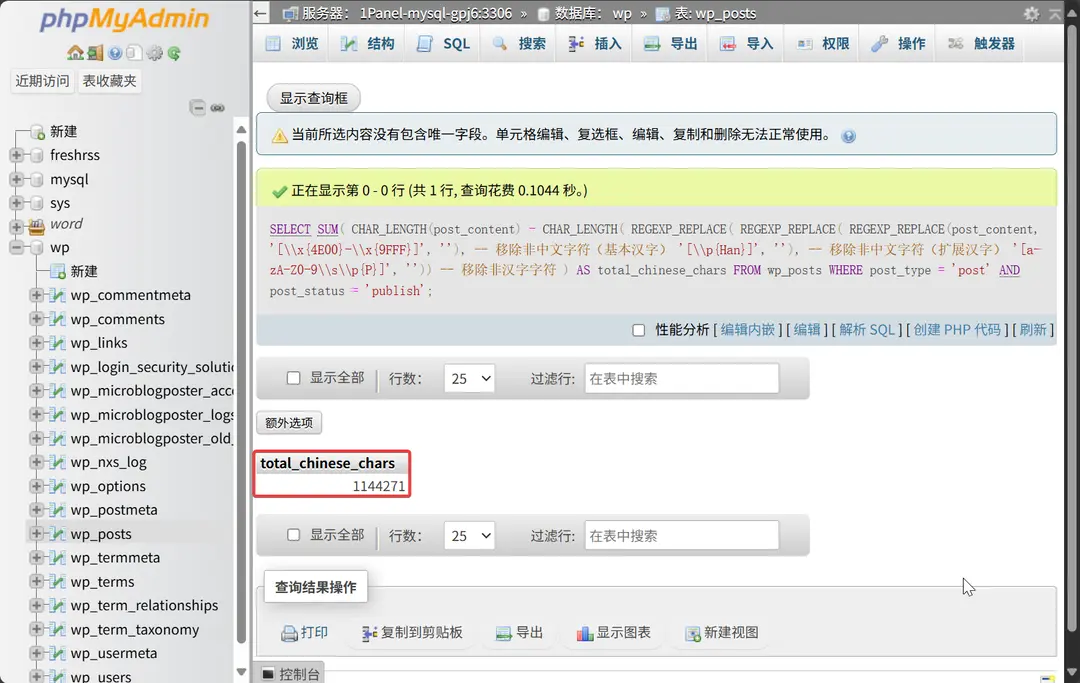Open the upper 行数 row count dropdown
1080x683 pixels.
point(469,378)
